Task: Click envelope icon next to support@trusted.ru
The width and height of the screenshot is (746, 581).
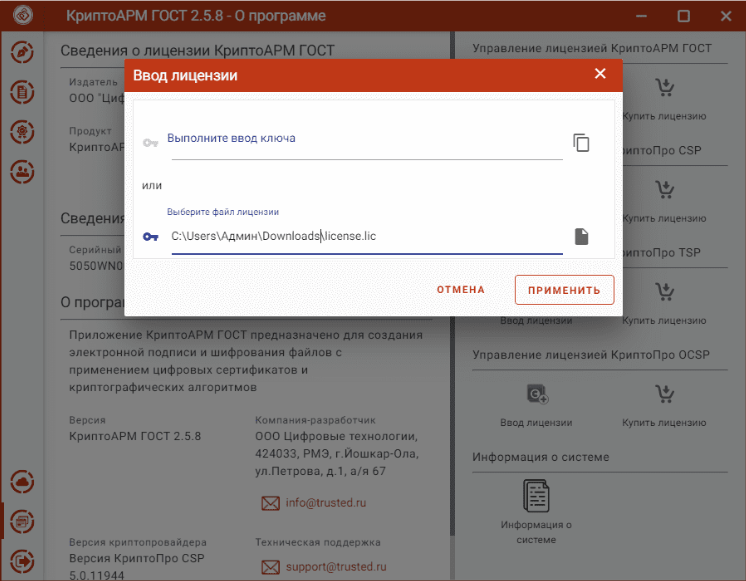Action: tap(270, 567)
